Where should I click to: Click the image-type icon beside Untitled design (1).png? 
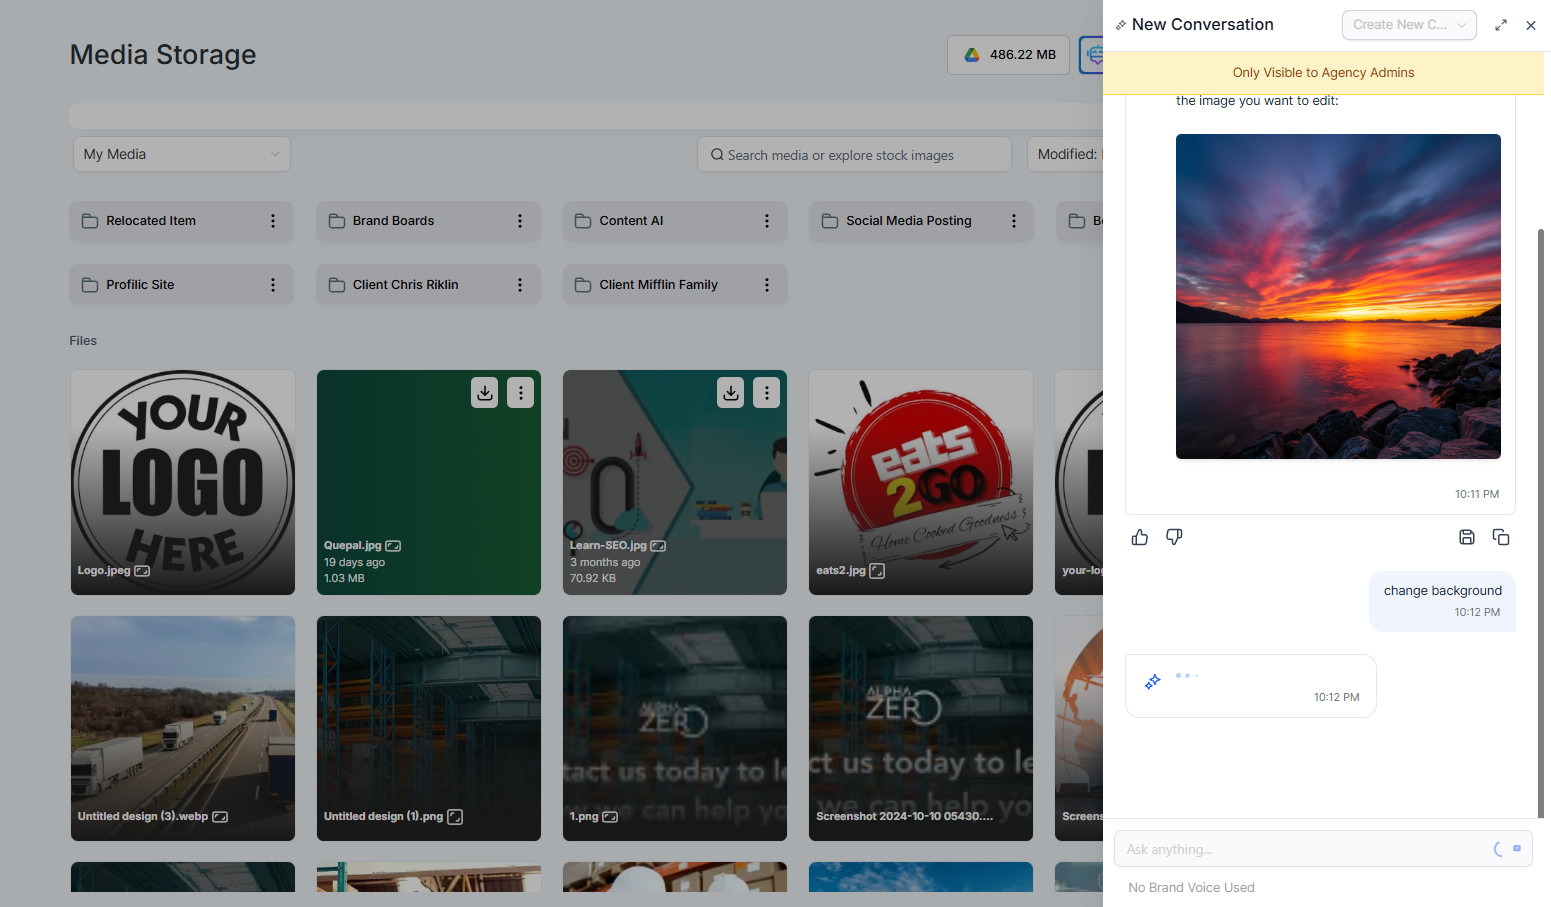click(x=455, y=817)
